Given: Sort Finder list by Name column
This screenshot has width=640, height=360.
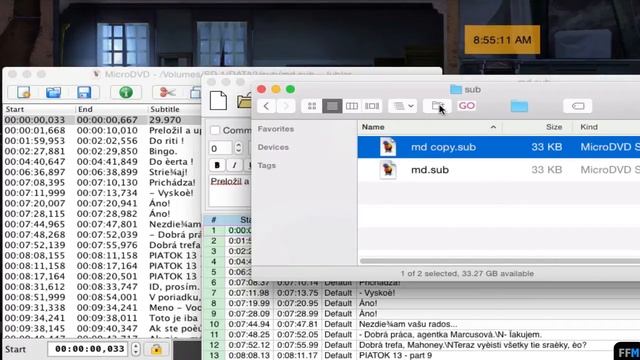Looking at the screenshot, I should click(x=429, y=127).
